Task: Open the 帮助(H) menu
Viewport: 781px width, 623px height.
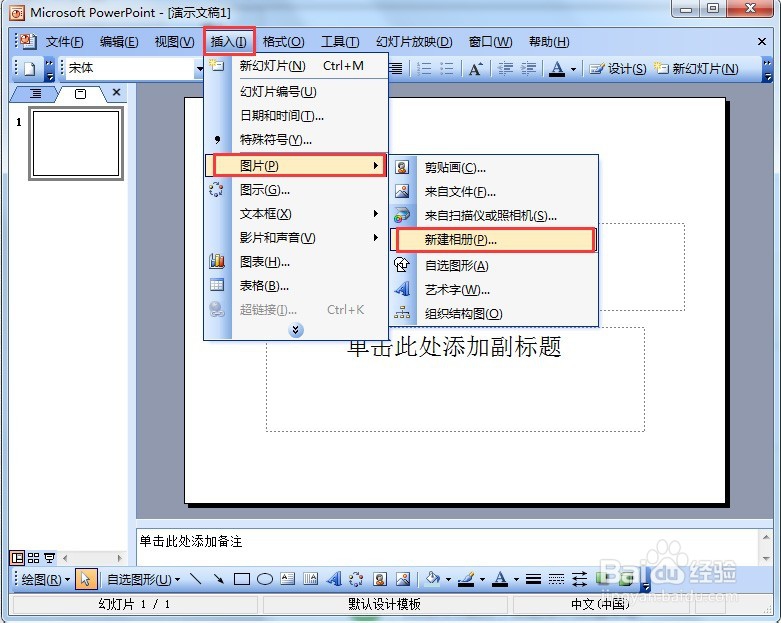Action: click(549, 41)
